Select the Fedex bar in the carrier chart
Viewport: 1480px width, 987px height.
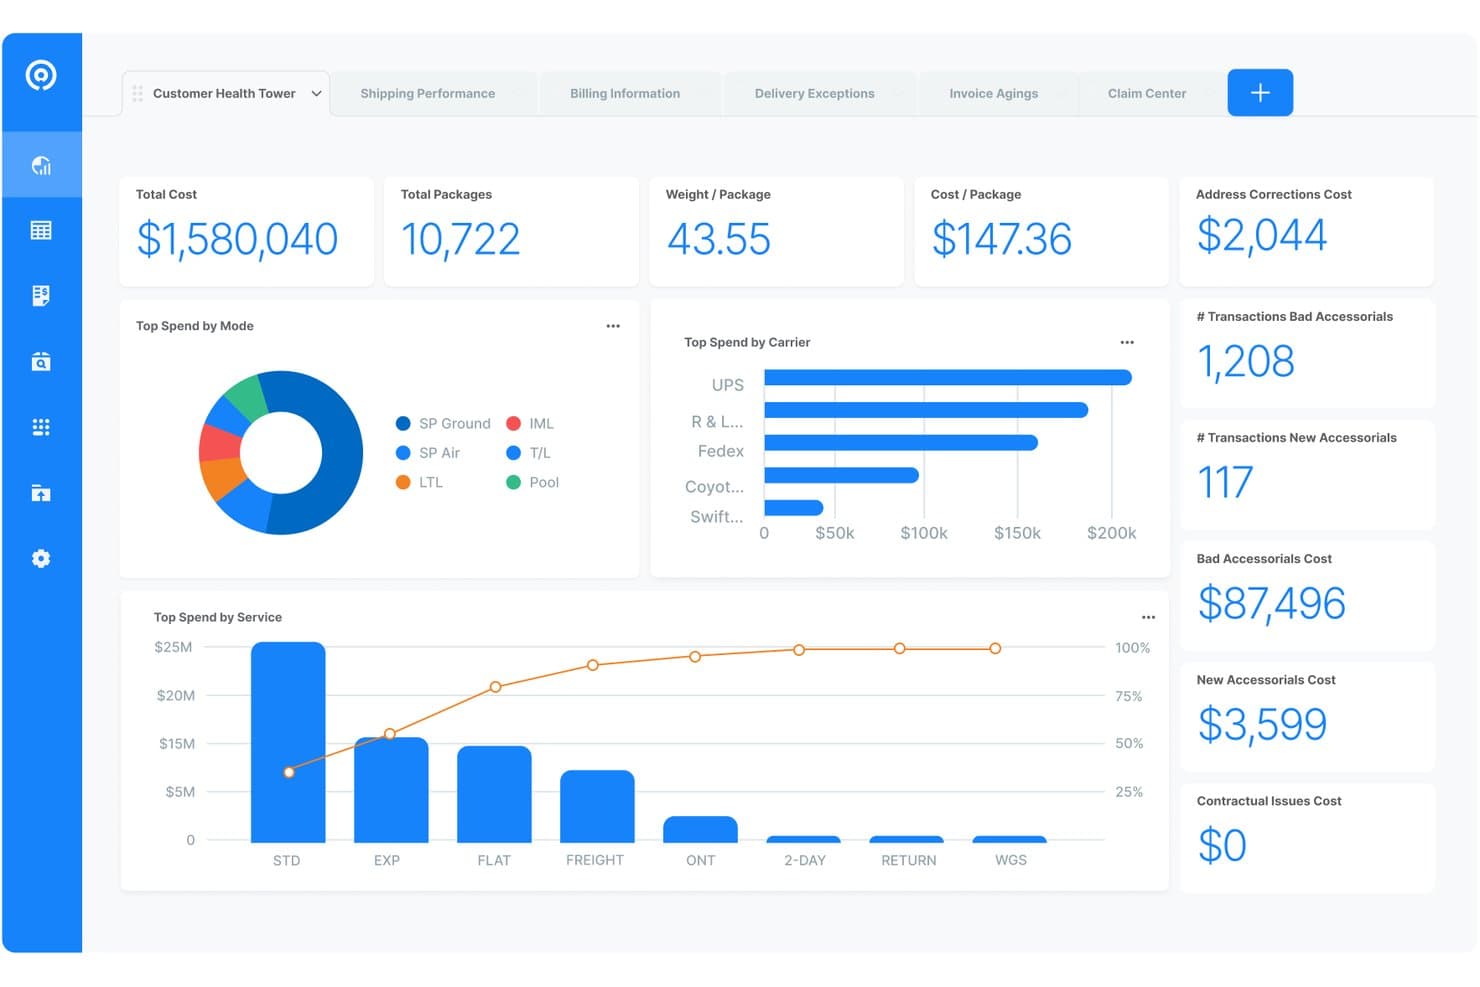point(901,443)
